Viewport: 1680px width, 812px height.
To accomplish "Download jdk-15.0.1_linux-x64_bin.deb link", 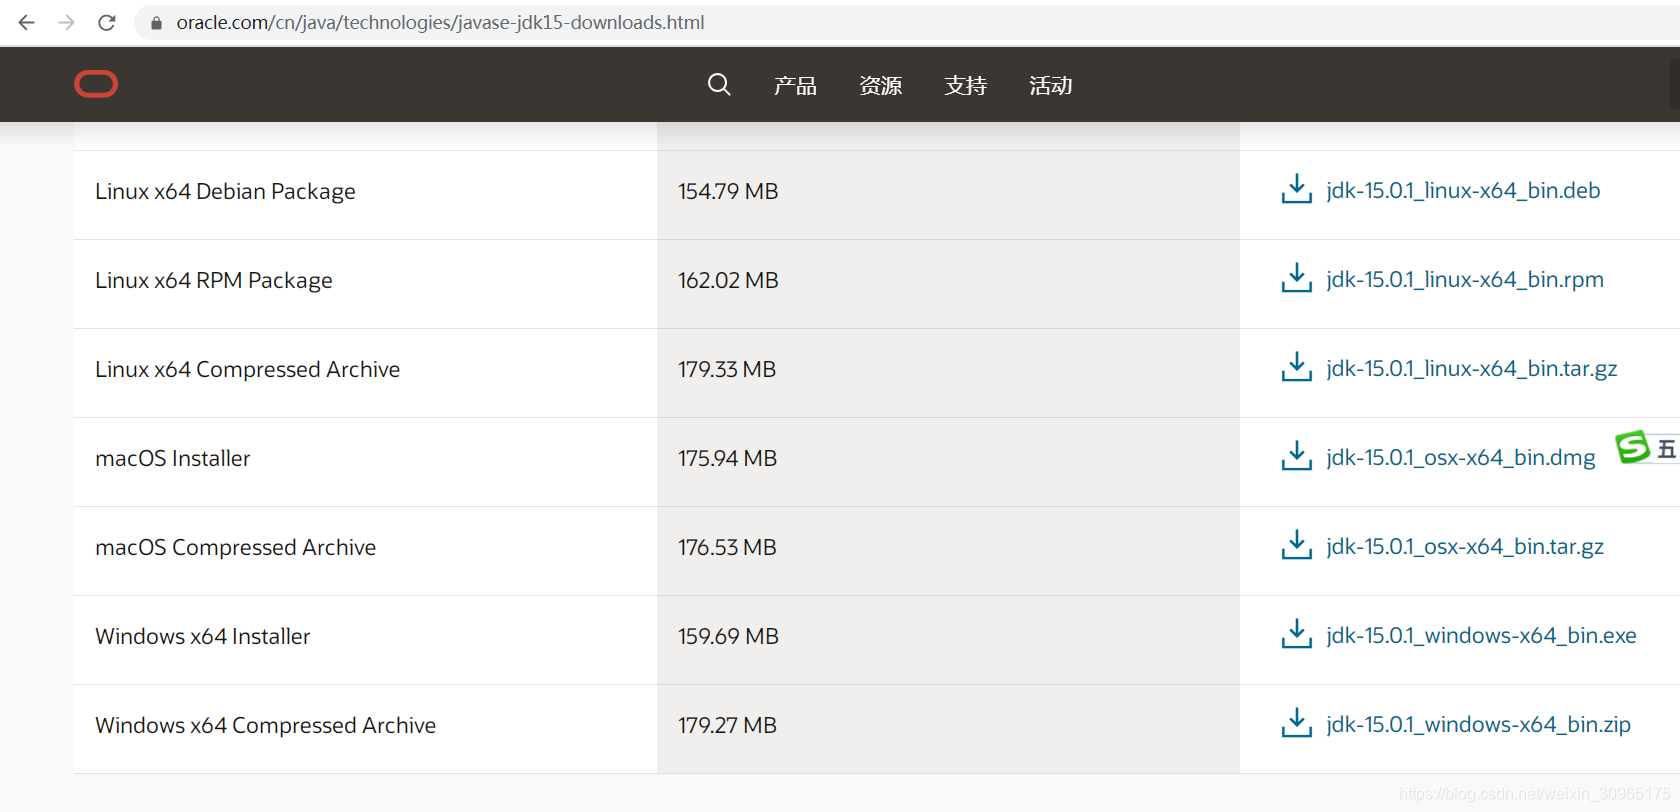I will pos(1463,190).
